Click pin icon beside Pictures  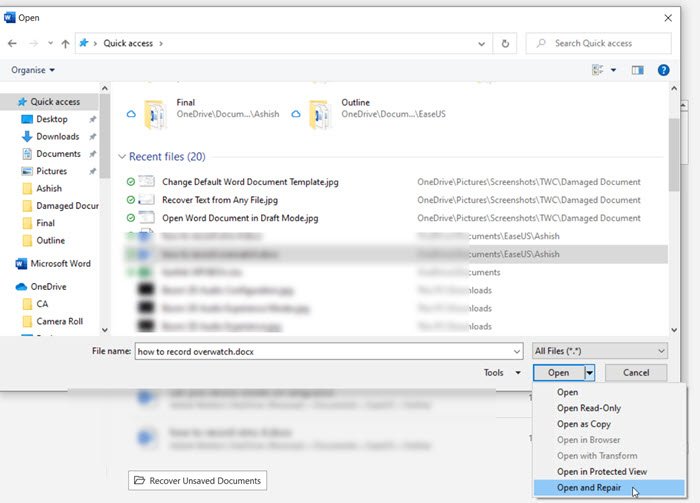pos(92,171)
